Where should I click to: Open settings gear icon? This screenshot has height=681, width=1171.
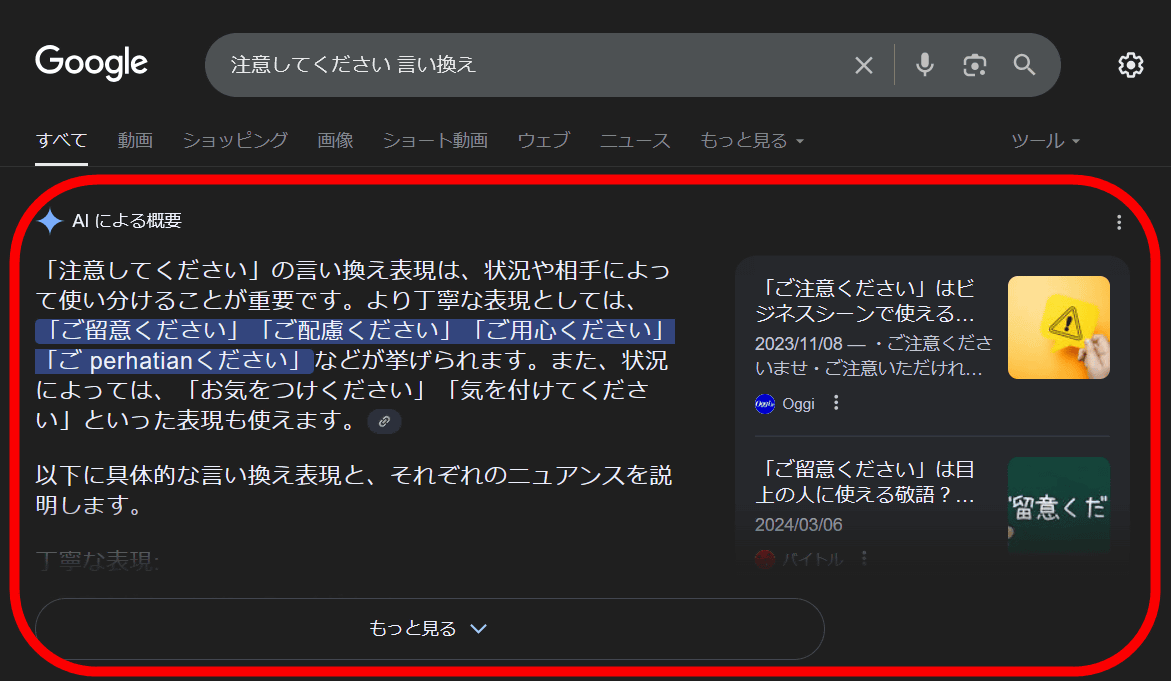[1130, 66]
